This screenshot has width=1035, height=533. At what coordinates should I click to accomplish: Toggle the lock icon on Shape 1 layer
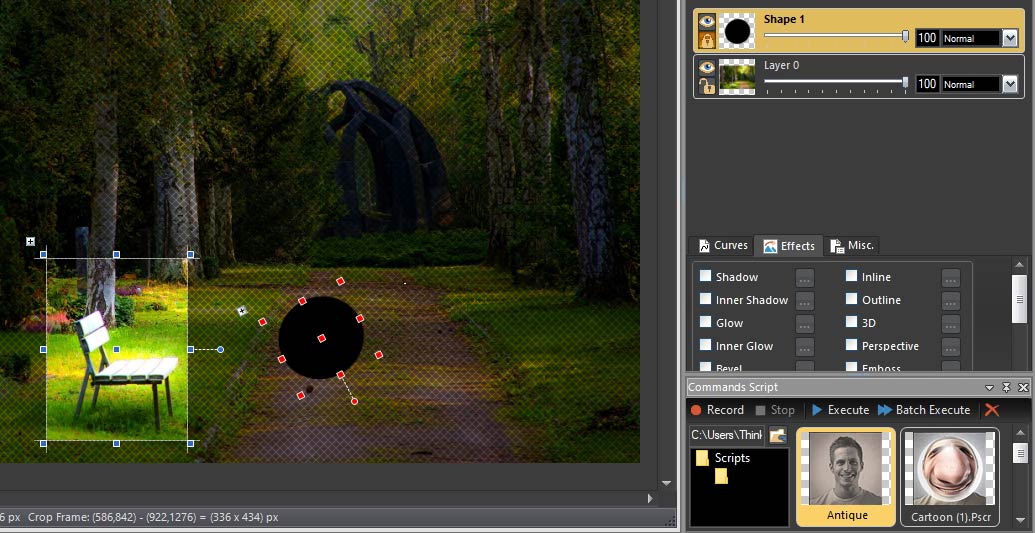click(707, 40)
